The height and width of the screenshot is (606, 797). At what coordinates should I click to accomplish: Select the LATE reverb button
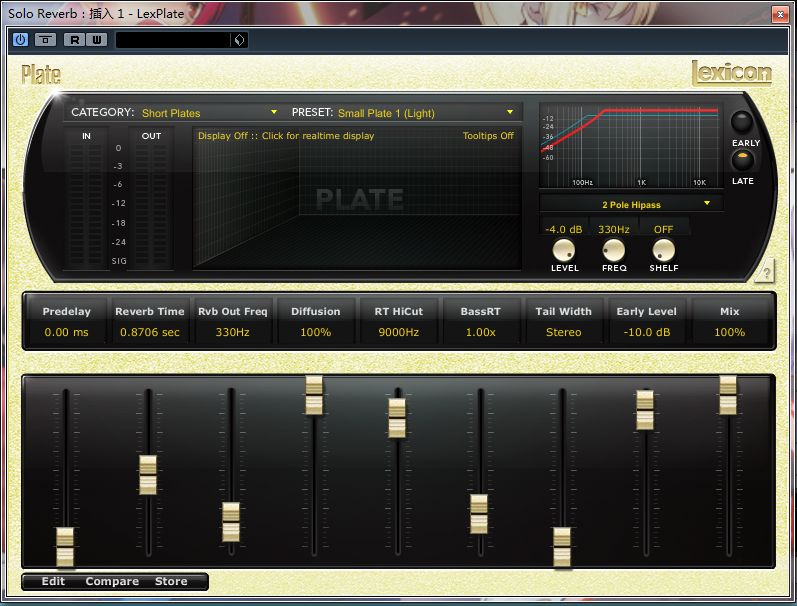(x=743, y=160)
